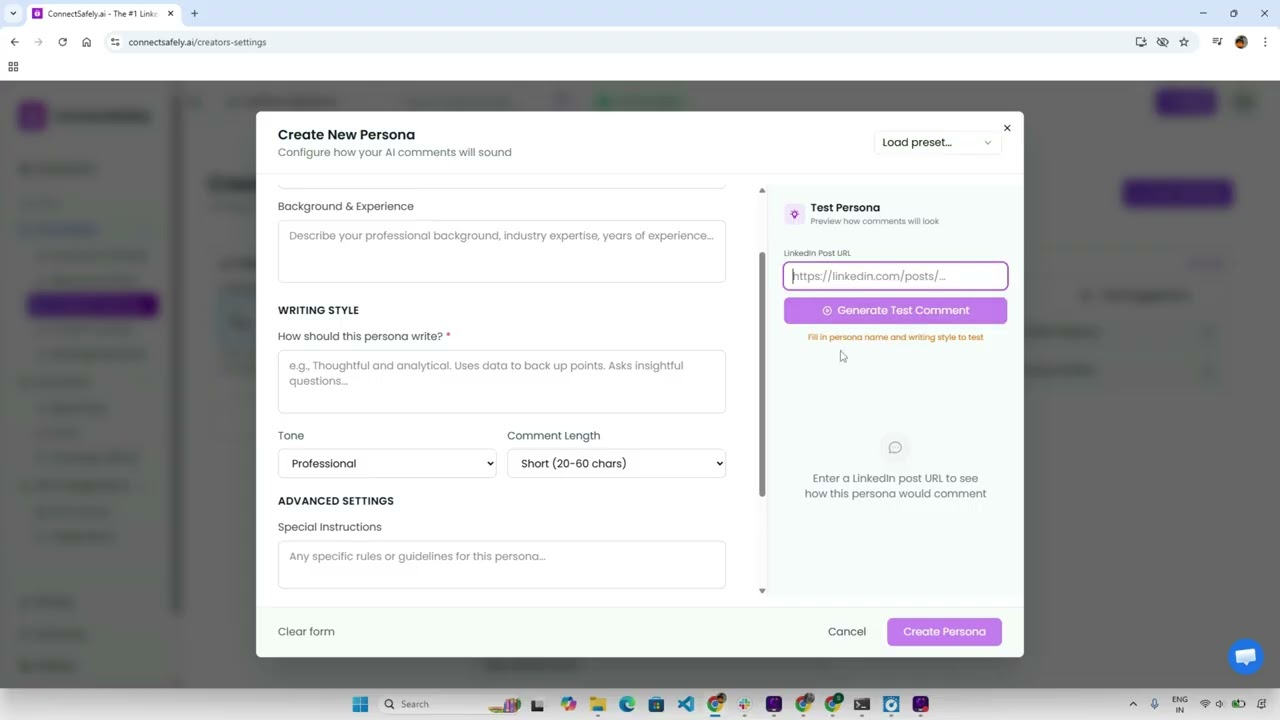The image size is (1280, 720).
Task: Bookmark this page with the star icon
Action: tap(1184, 42)
